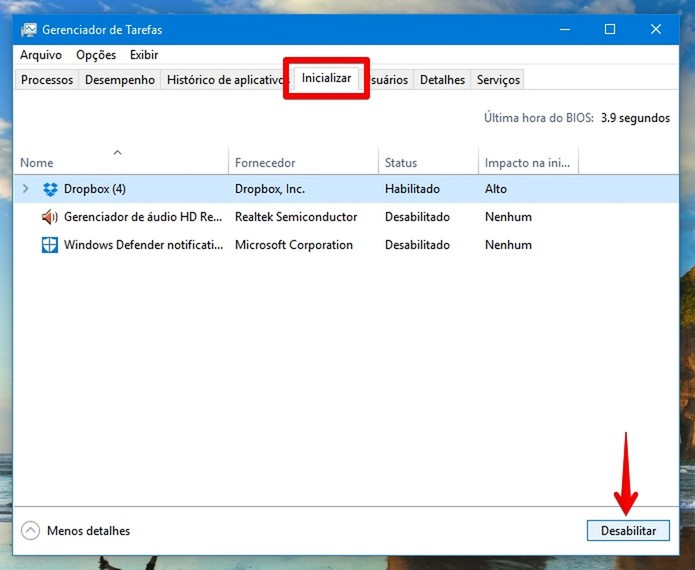Open the Histórico de aplicativos tab

(224, 80)
